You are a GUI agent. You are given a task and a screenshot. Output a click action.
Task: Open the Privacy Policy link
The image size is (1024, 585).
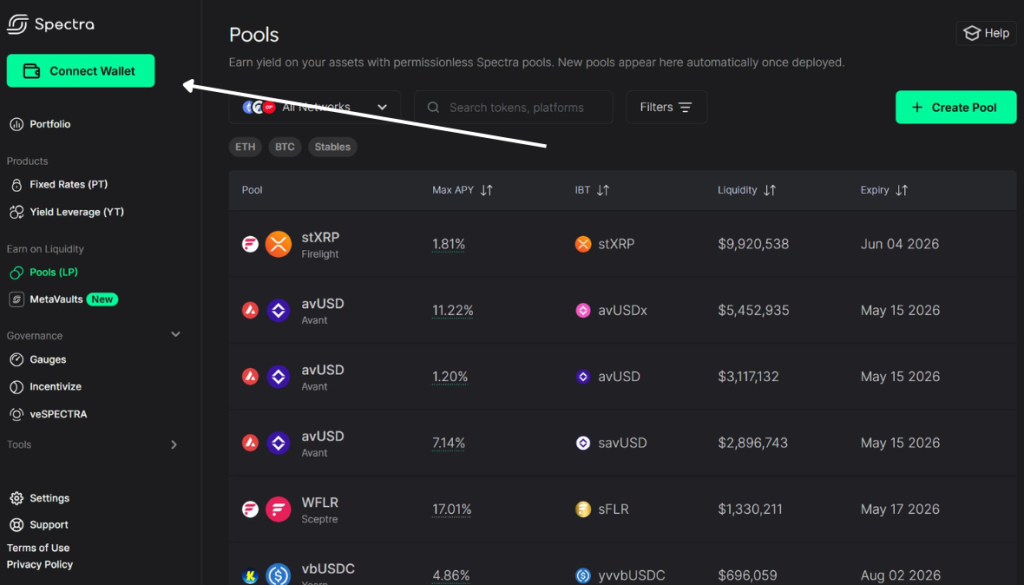coord(40,565)
